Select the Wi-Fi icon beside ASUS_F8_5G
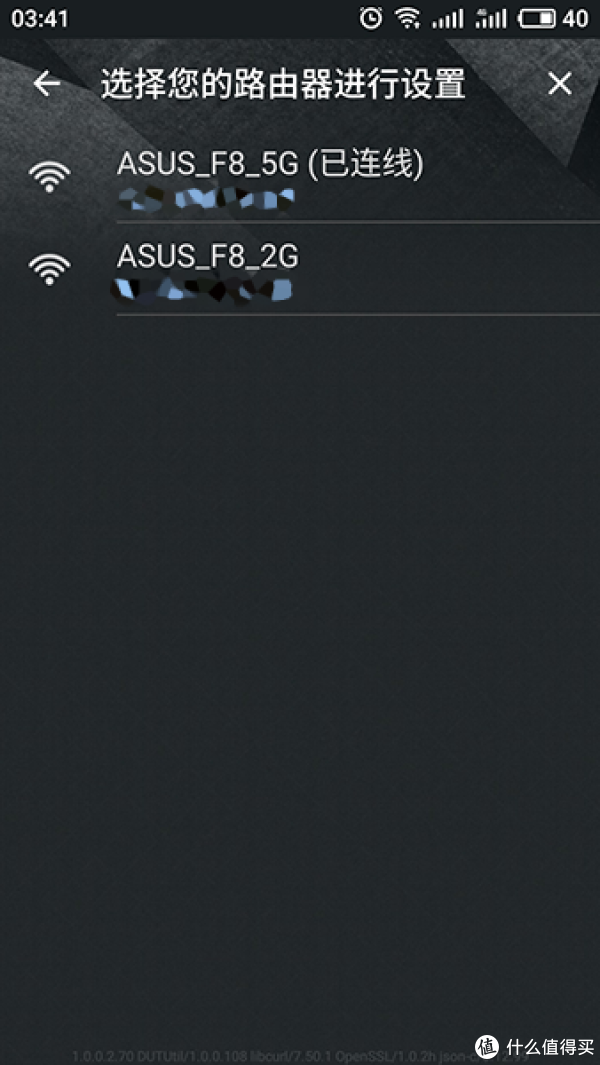 pos(49,177)
